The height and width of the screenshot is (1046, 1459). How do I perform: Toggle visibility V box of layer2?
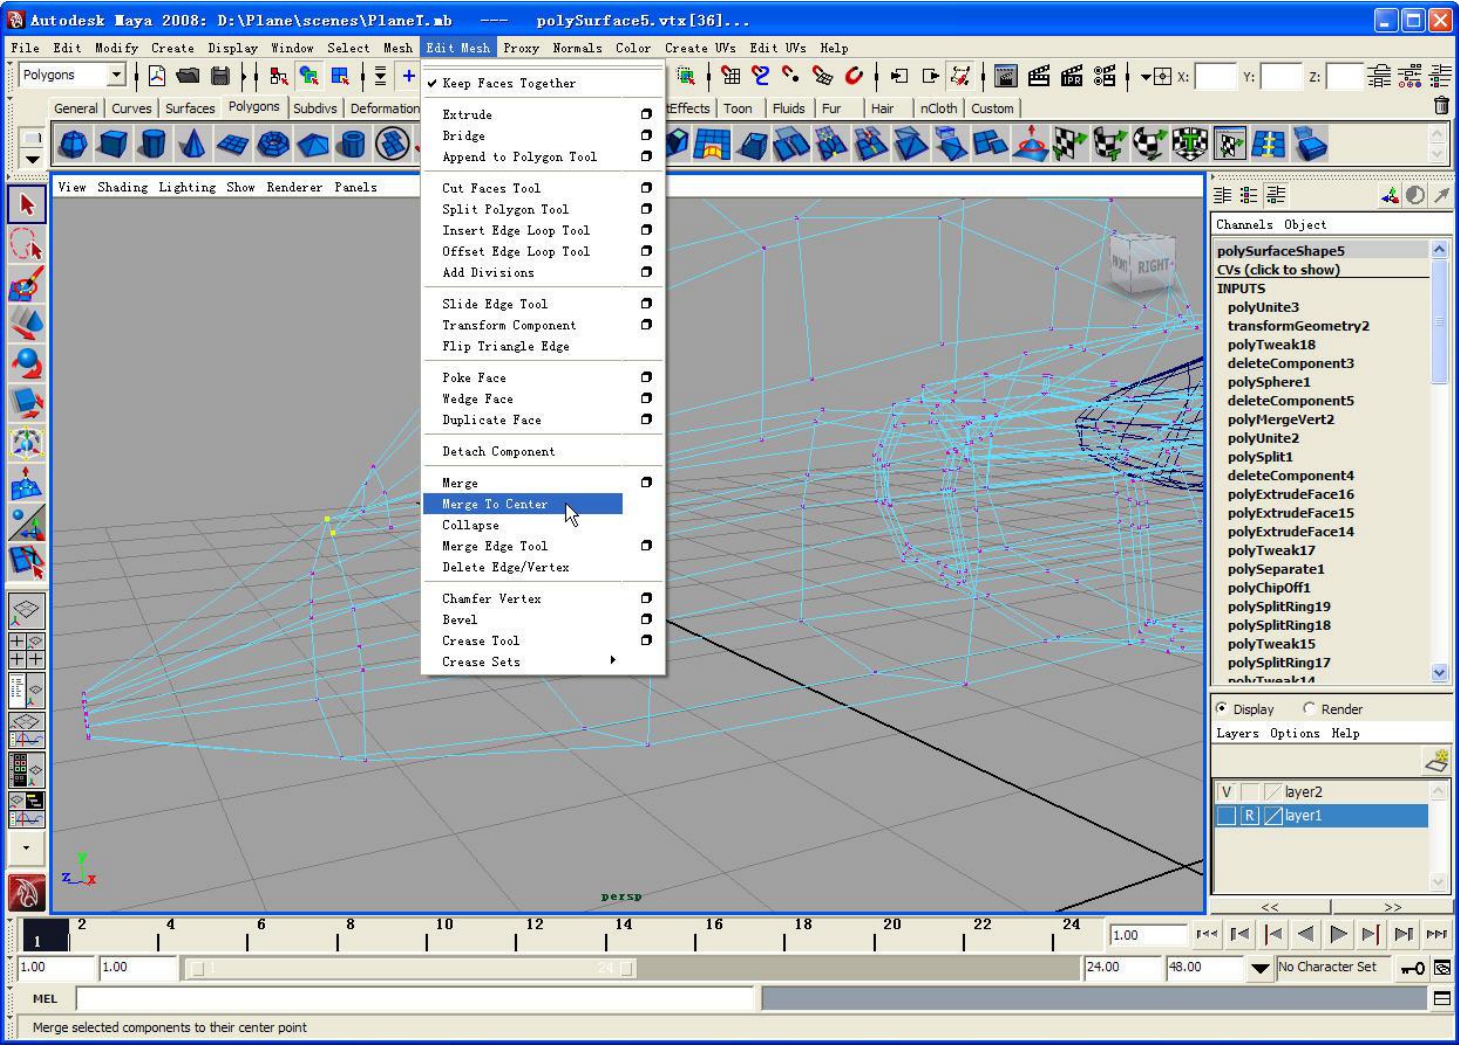(x=1226, y=792)
